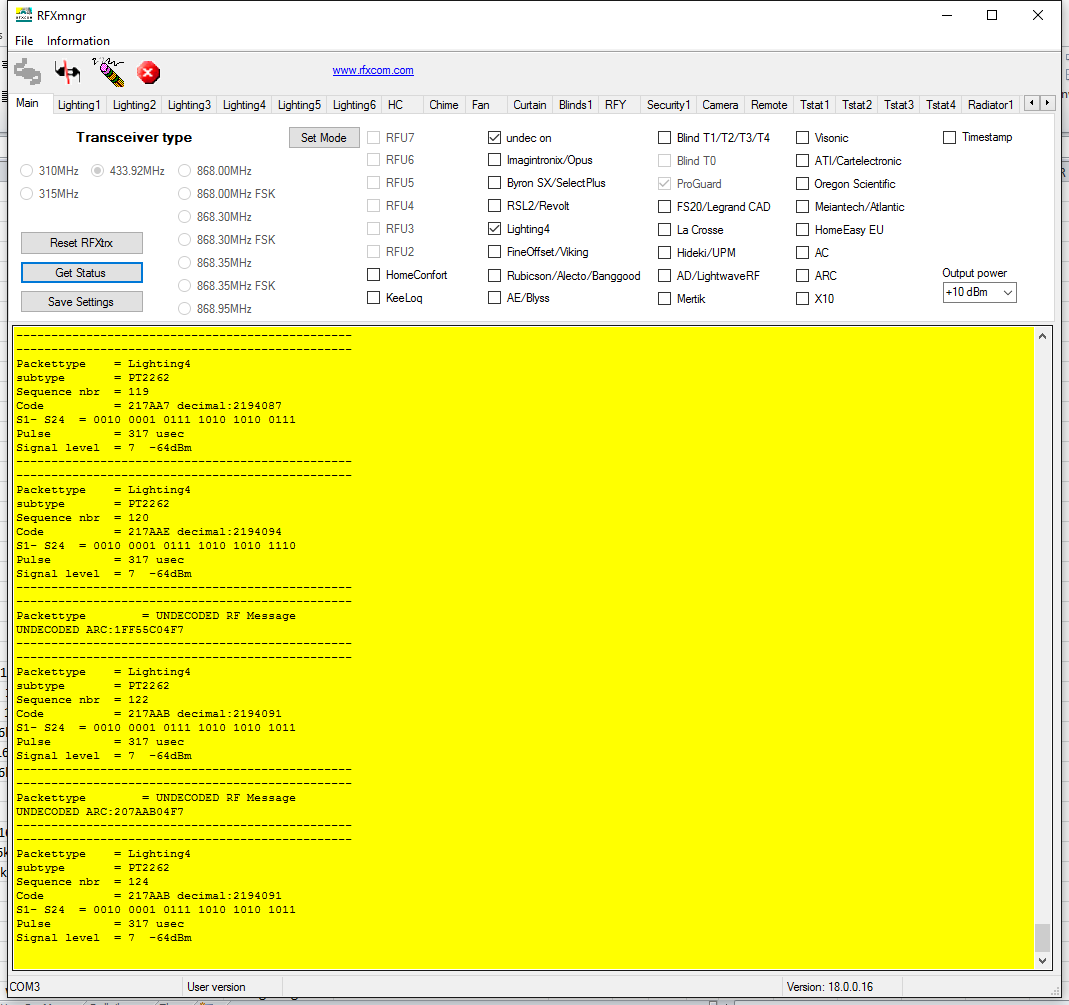Select the 868.35MHz FSK option
The width and height of the screenshot is (1069, 1005).
(x=184, y=286)
